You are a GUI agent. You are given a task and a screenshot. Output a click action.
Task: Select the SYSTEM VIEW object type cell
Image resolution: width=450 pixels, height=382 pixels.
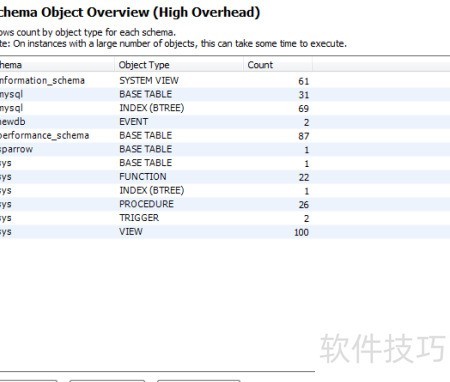click(x=149, y=81)
